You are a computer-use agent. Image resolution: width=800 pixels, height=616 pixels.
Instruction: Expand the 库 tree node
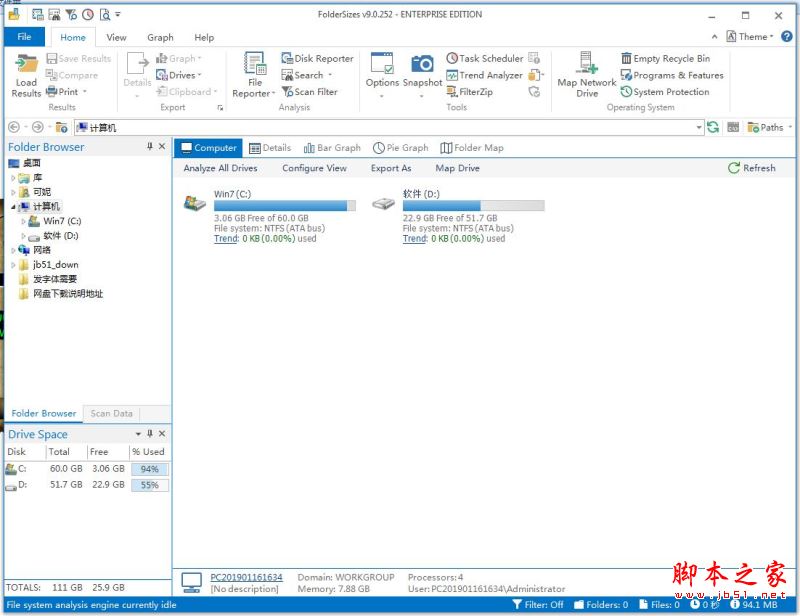13,178
